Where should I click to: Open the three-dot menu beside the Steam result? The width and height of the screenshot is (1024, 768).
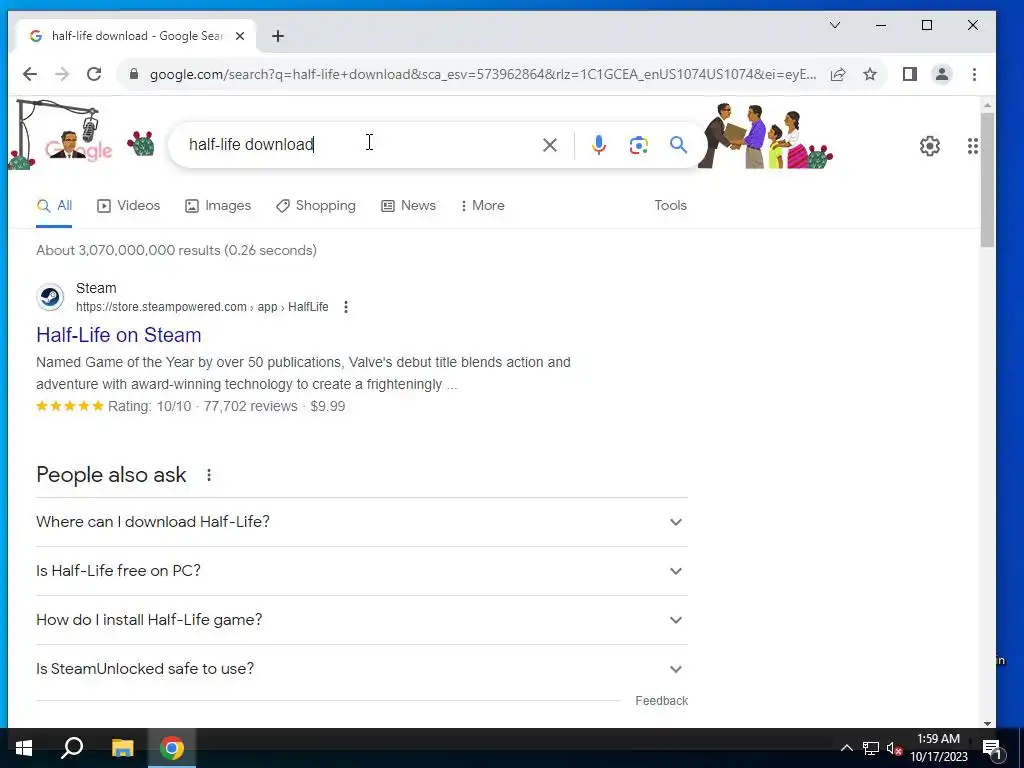tap(345, 307)
